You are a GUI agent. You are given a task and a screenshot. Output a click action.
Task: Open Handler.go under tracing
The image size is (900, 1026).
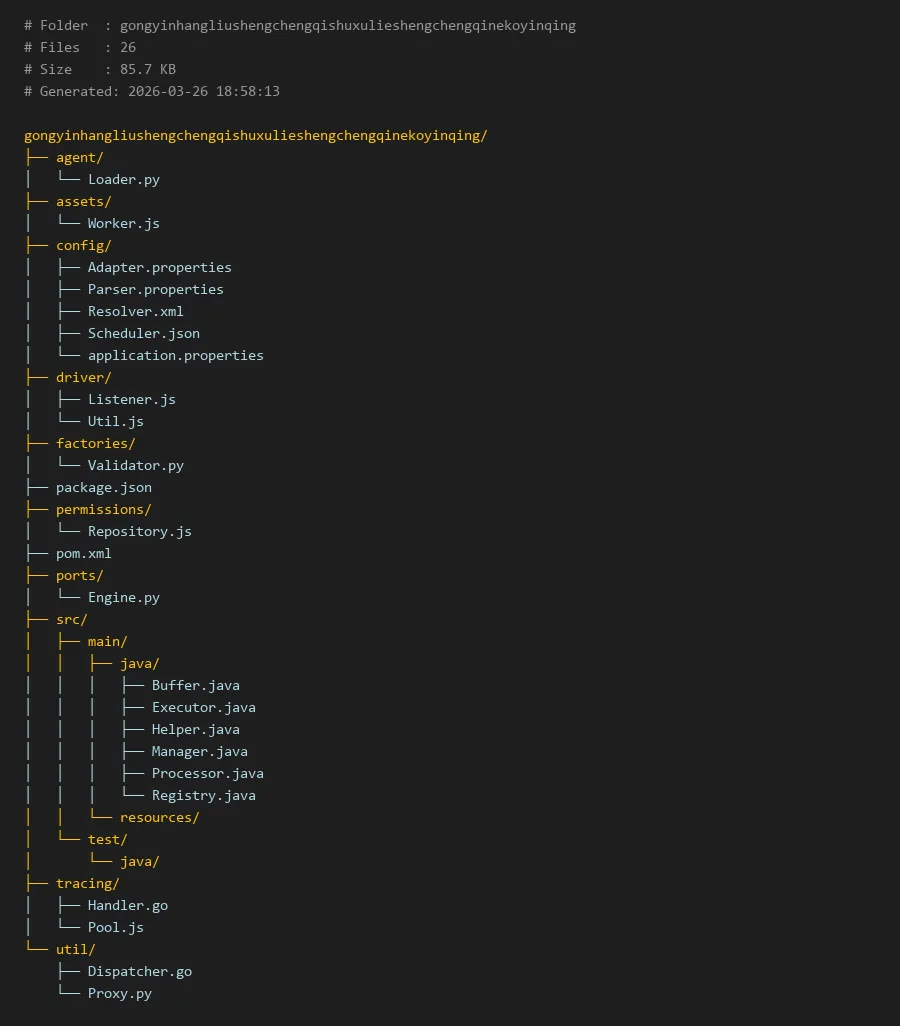point(127,905)
